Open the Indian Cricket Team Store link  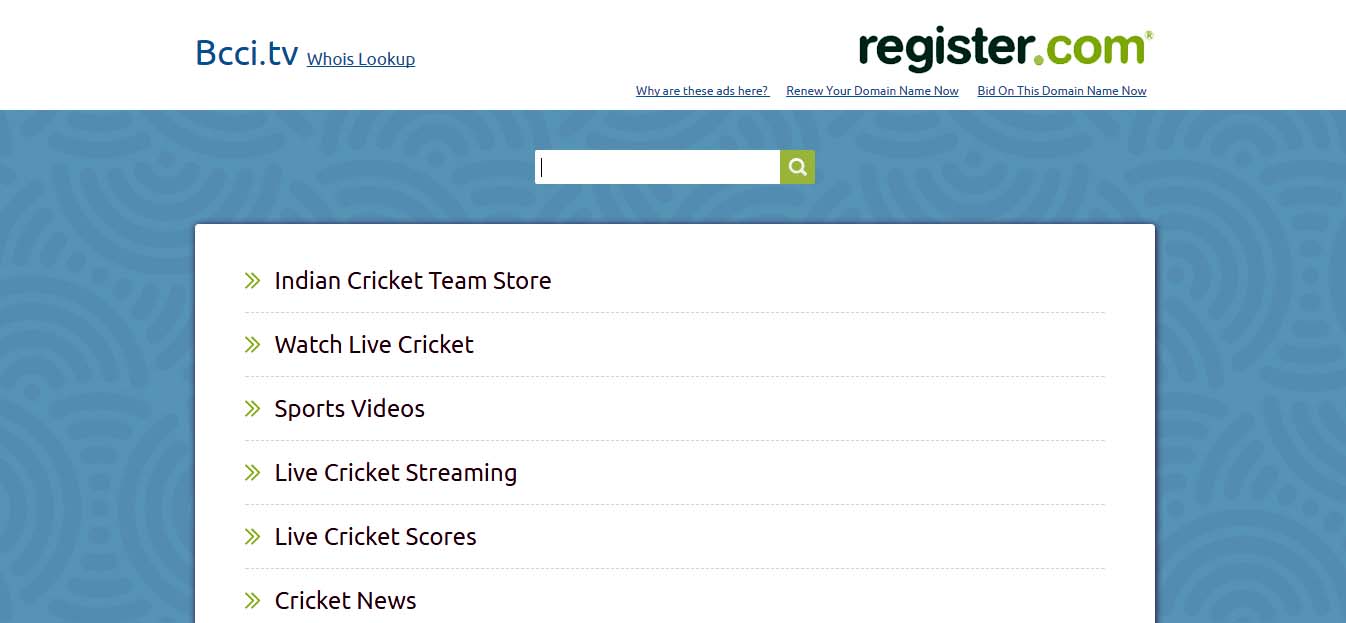tap(412, 281)
